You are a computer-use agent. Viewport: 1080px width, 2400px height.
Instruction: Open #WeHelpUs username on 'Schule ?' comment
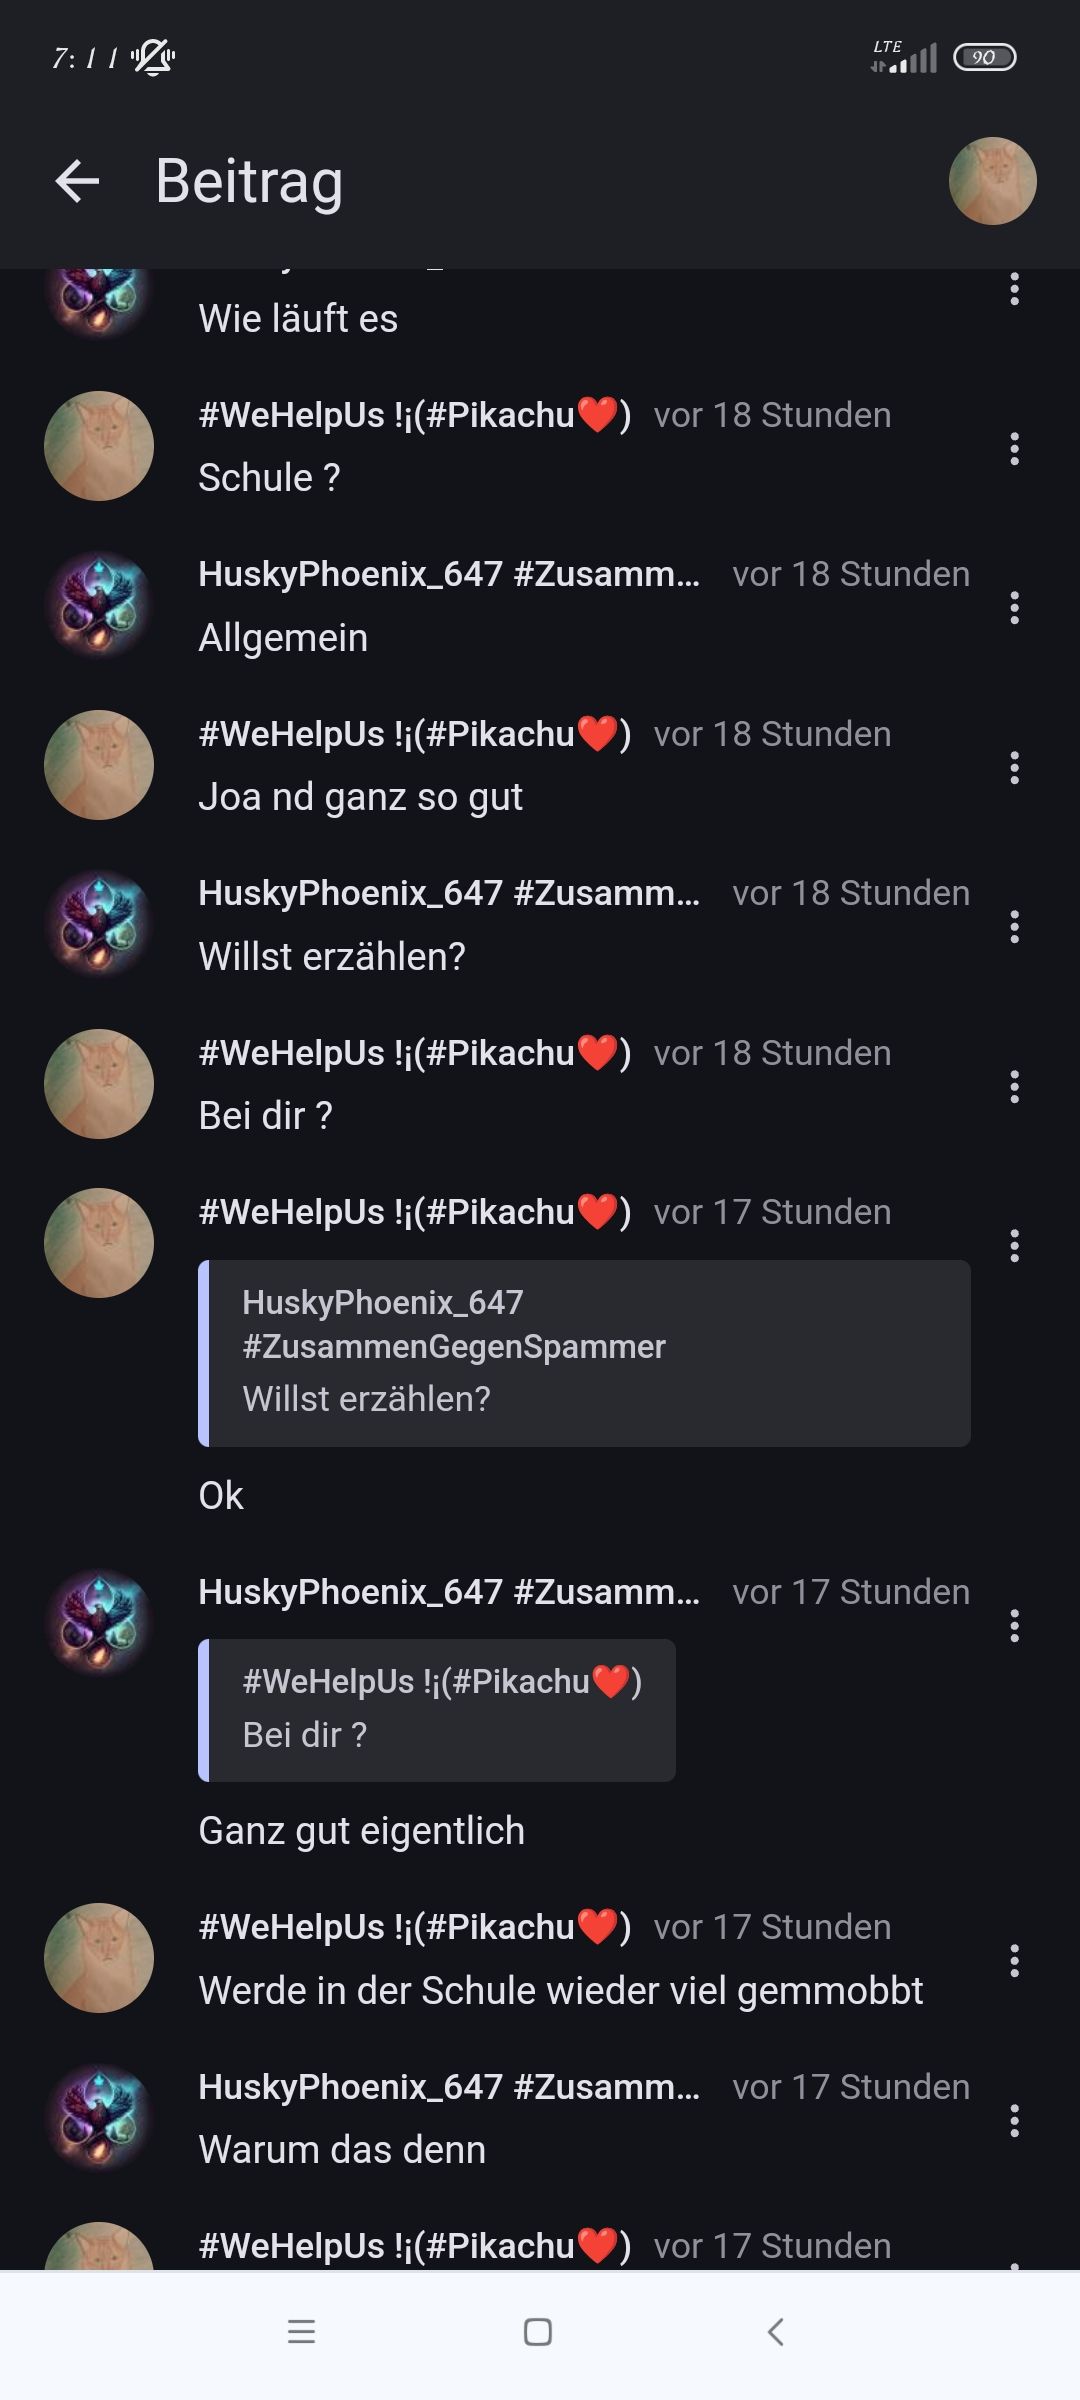tap(415, 415)
